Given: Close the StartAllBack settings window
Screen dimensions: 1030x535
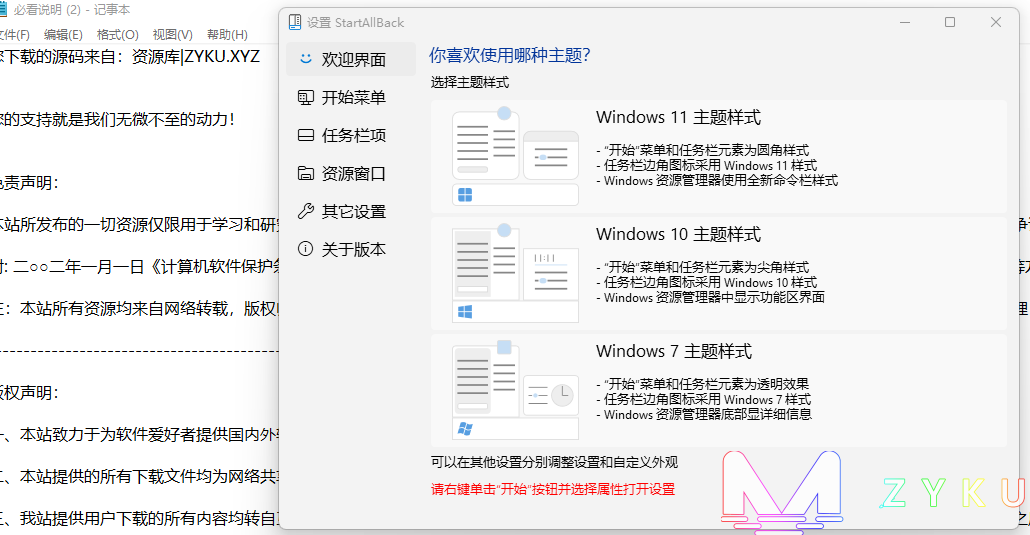Looking at the screenshot, I should pyautogui.click(x=996, y=22).
